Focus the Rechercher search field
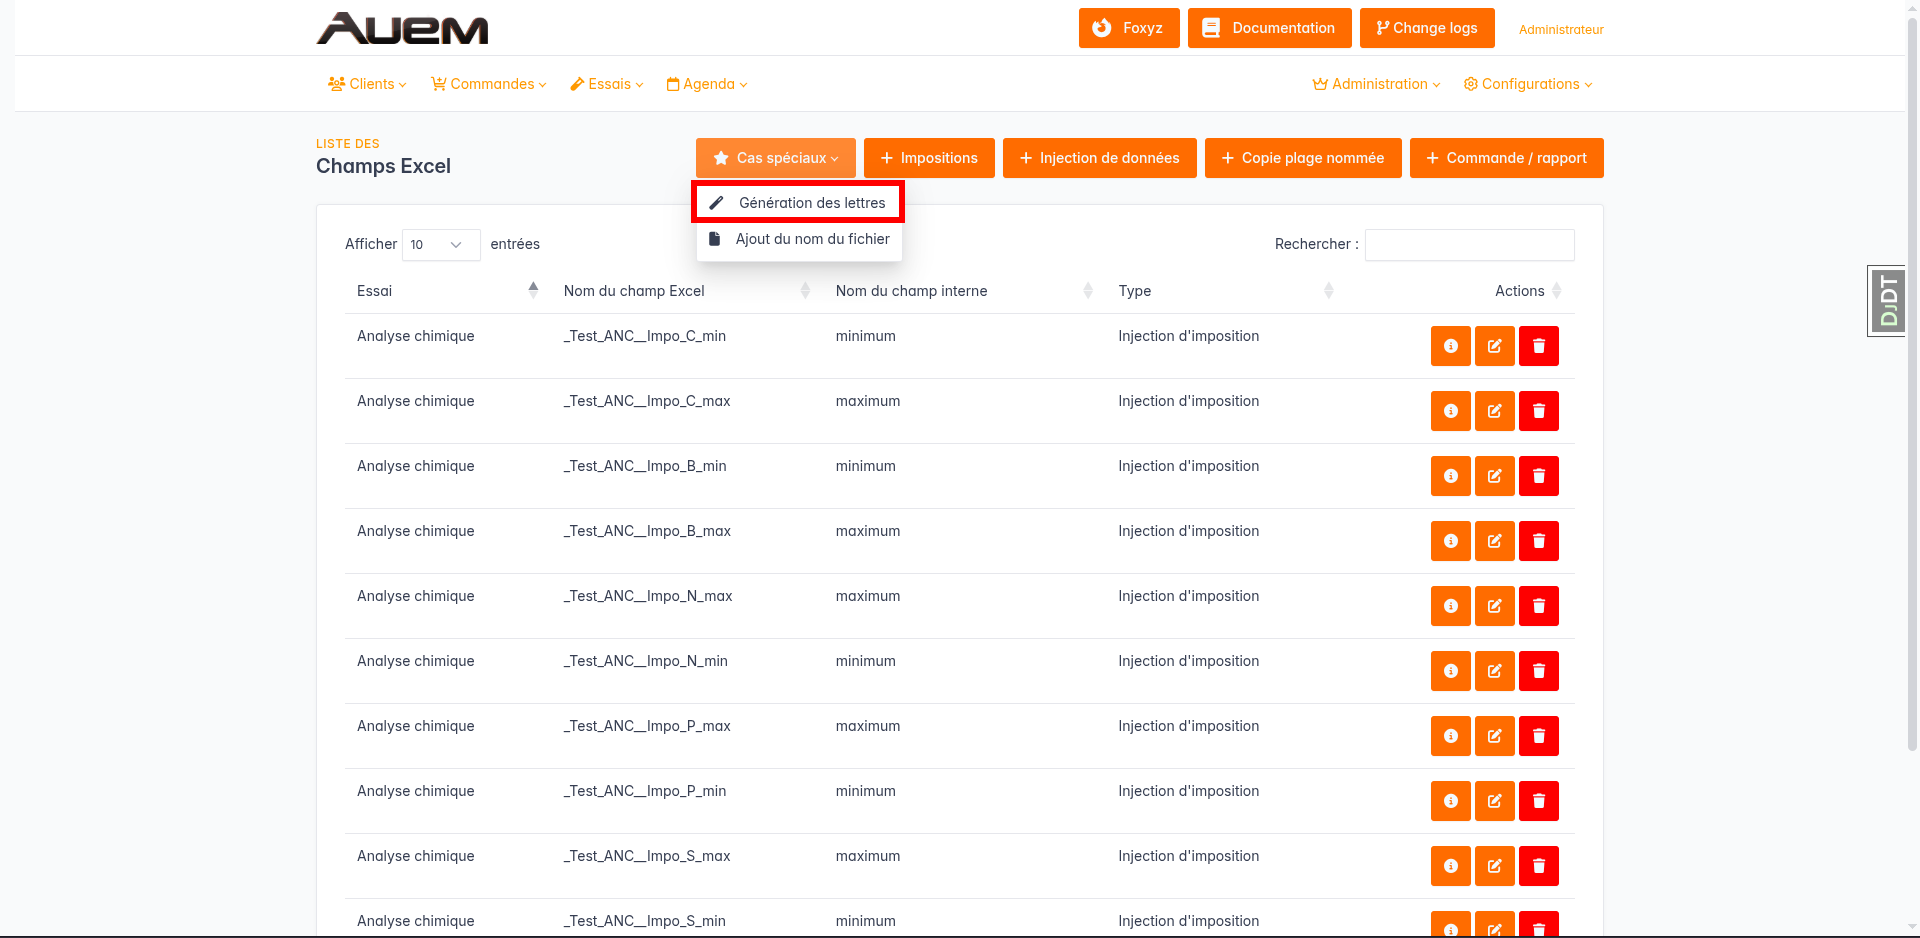 coord(1469,245)
